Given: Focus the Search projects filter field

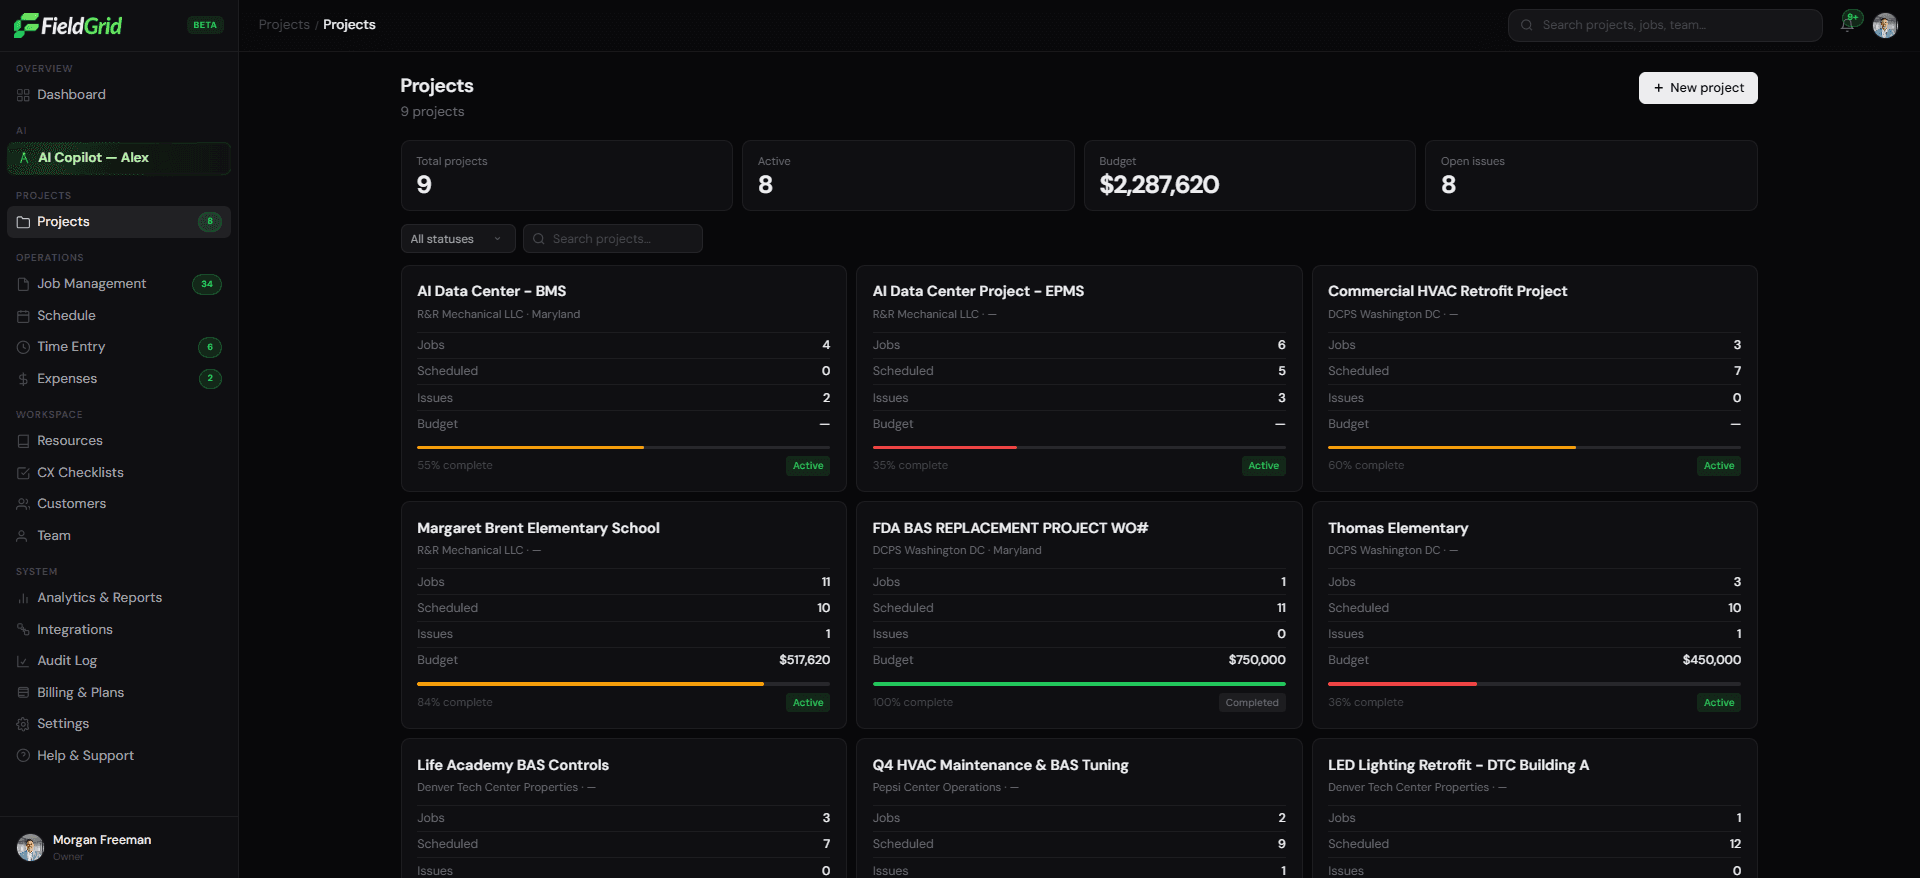Looking at the screenshot, I should (x=612, y=239).
